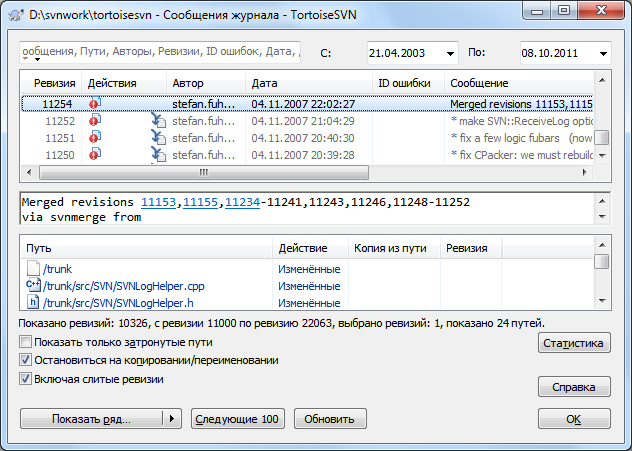Click the modified action icon for revision 11254
This screenshot has width=632, height=451.
tap(95, 104)
